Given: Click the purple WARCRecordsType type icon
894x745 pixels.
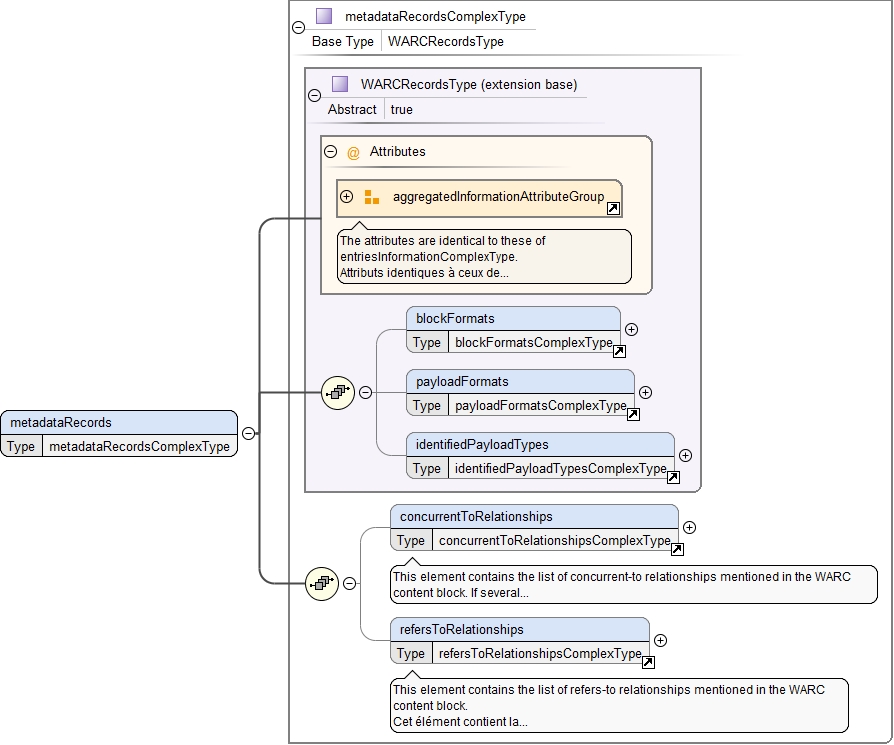Looking at the screenshot, I should click(340, 84).
